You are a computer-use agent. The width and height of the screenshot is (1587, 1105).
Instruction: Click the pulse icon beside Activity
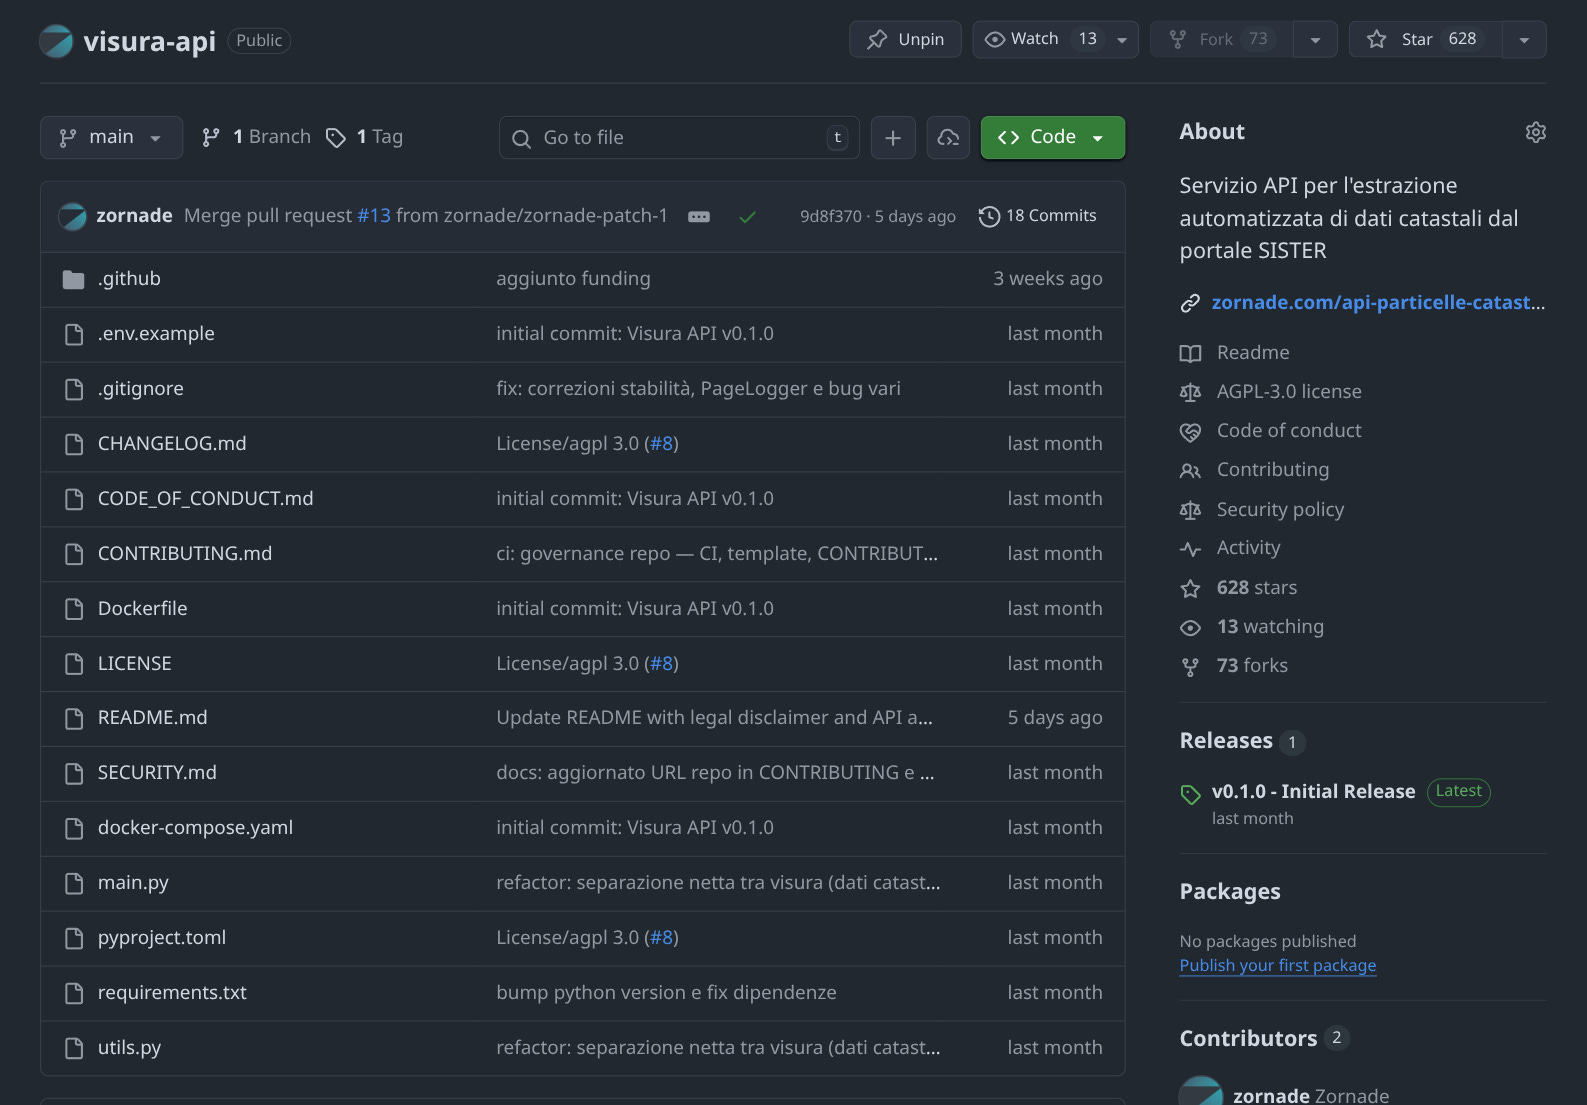pos(1190,549)
